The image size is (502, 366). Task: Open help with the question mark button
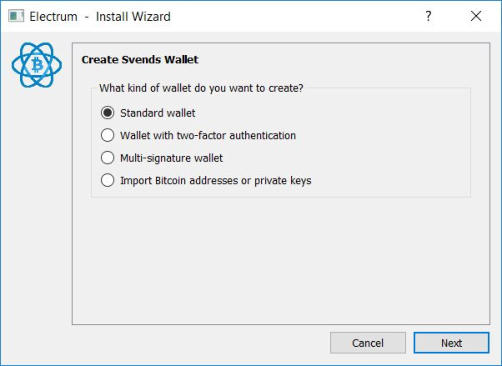pyautogui.click(x=428, y=16)
